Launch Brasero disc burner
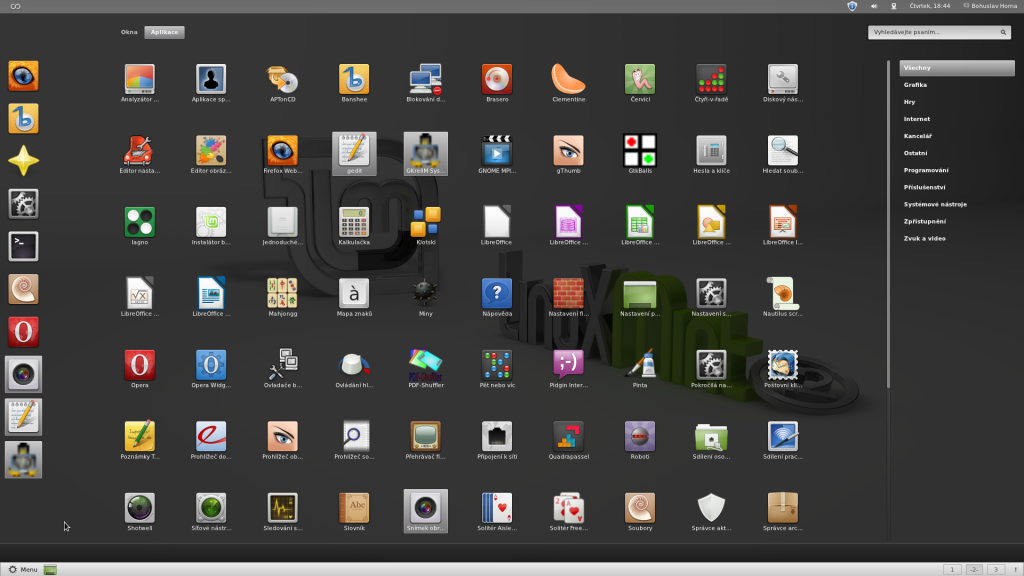Screen dimensions: 1024x576 [497, 83]
